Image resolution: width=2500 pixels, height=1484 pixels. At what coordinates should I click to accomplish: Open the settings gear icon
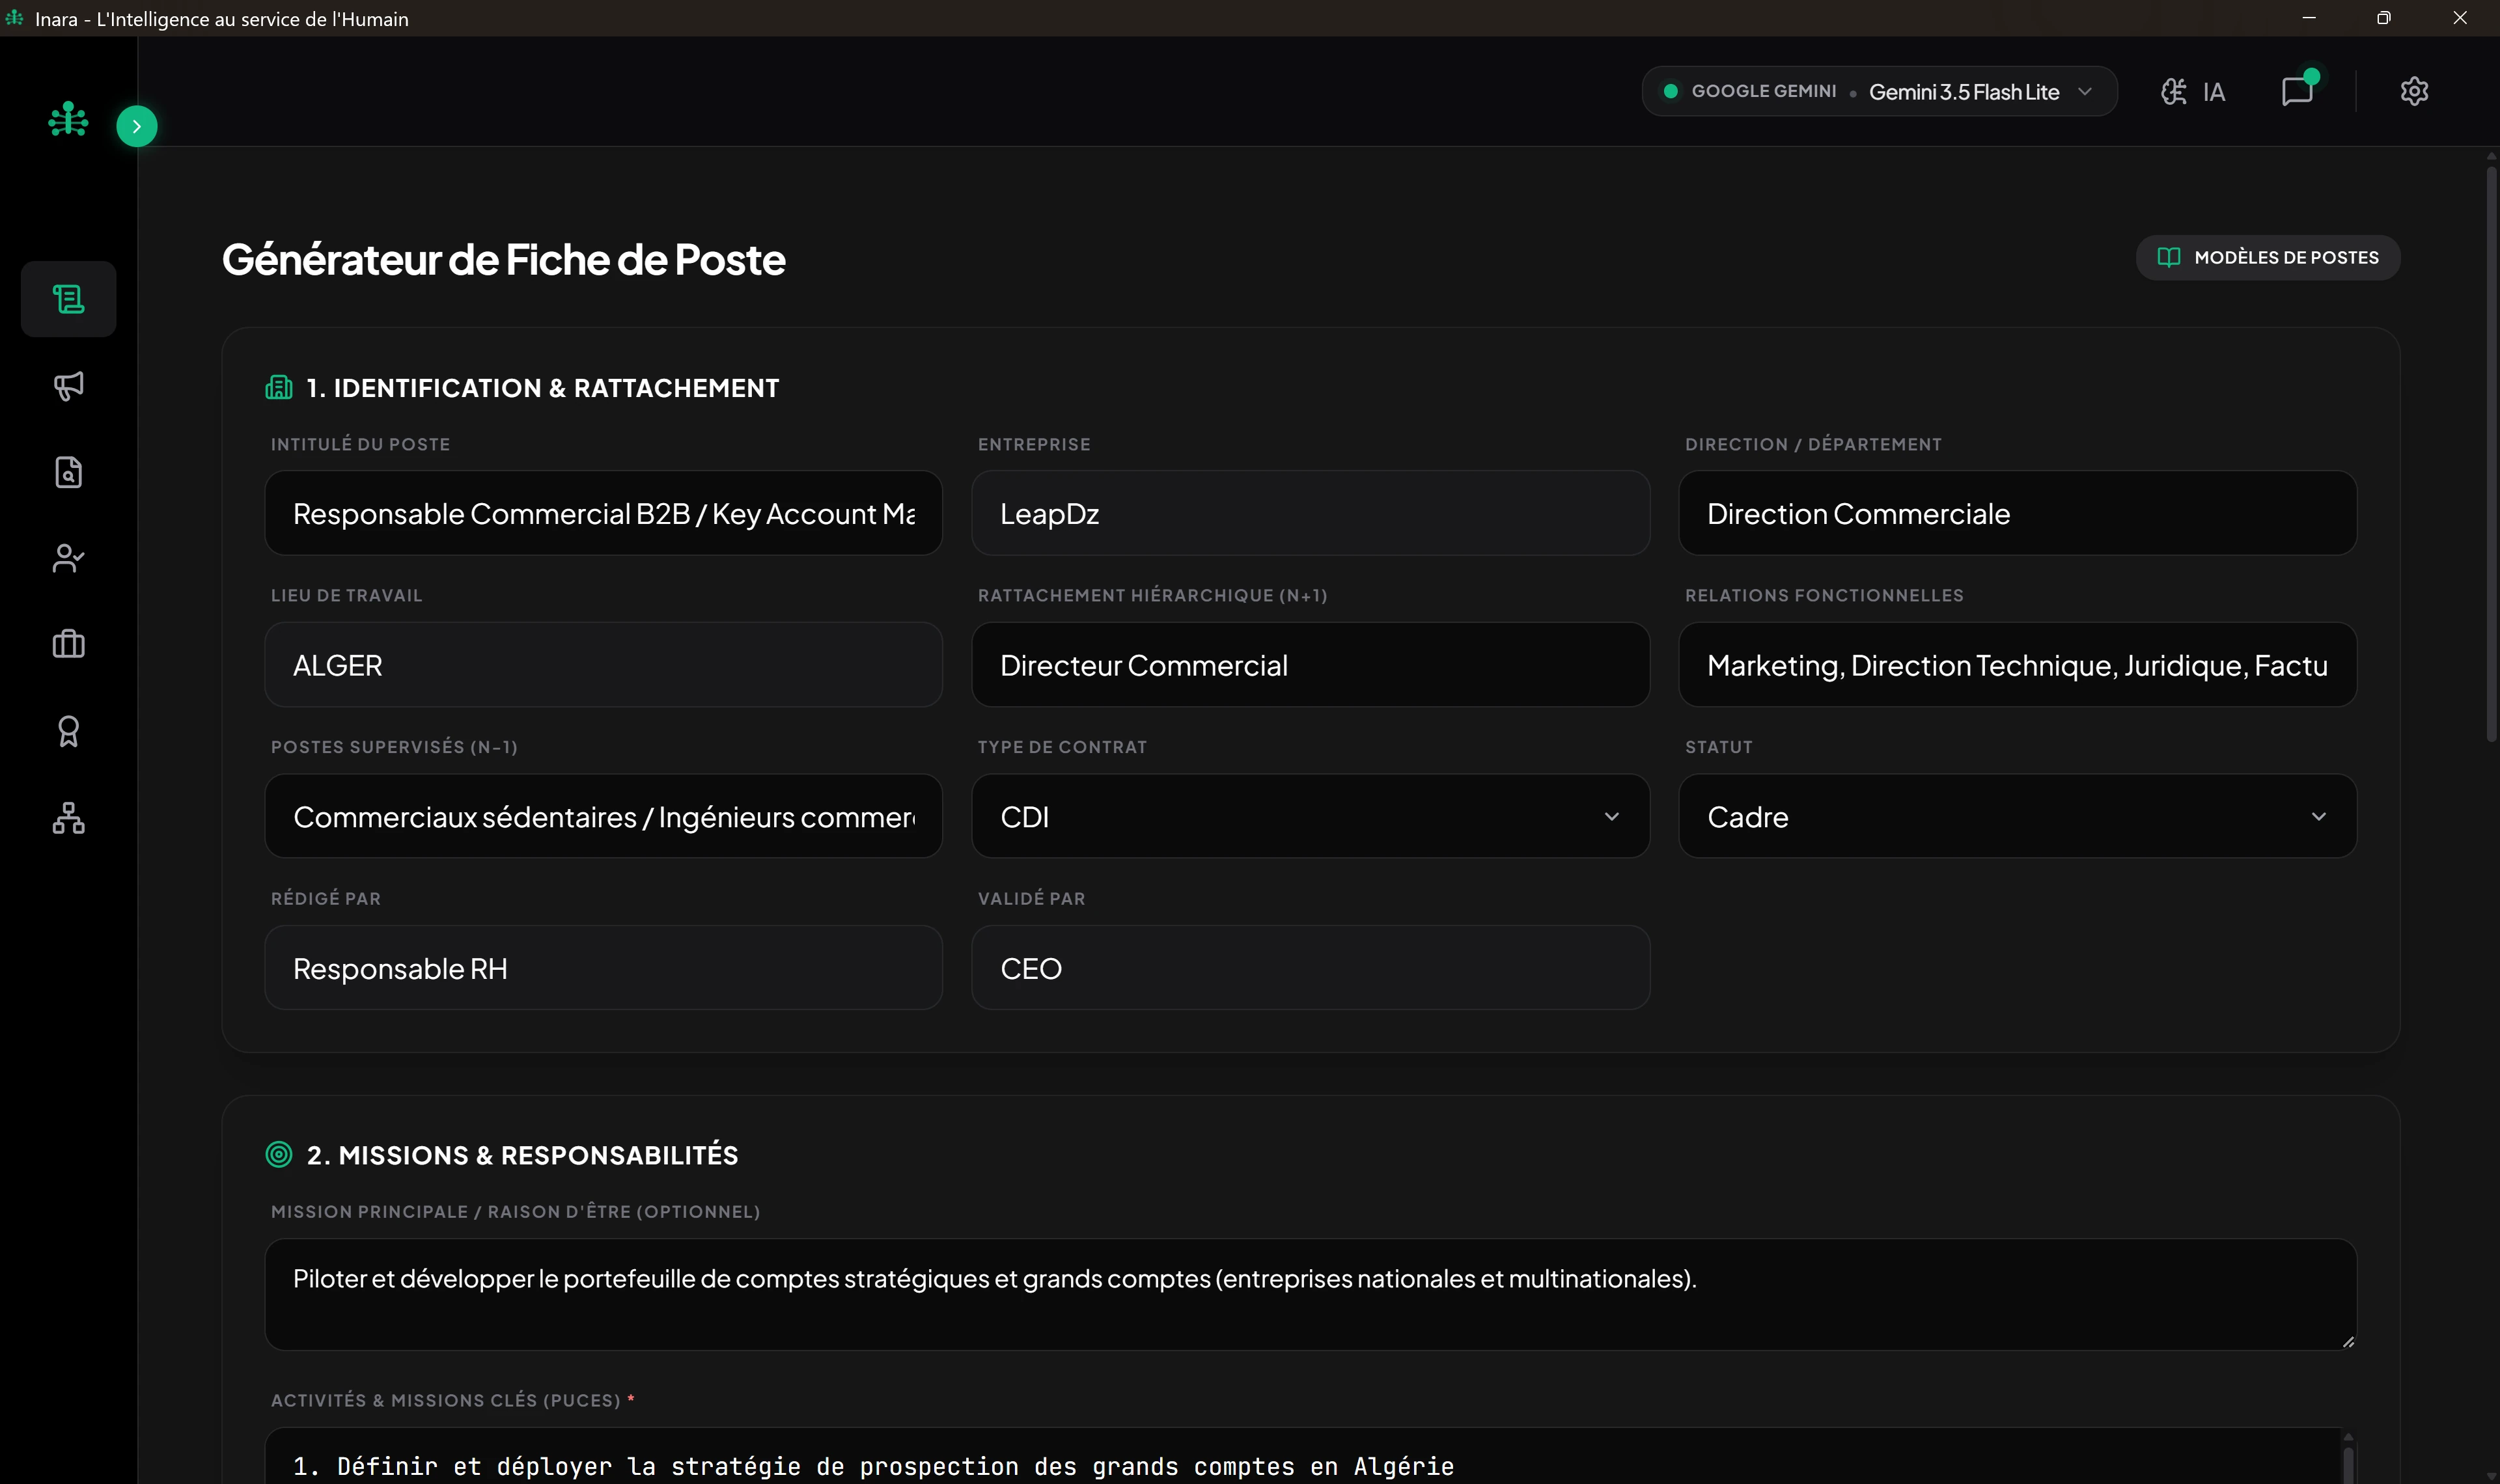2414,91
